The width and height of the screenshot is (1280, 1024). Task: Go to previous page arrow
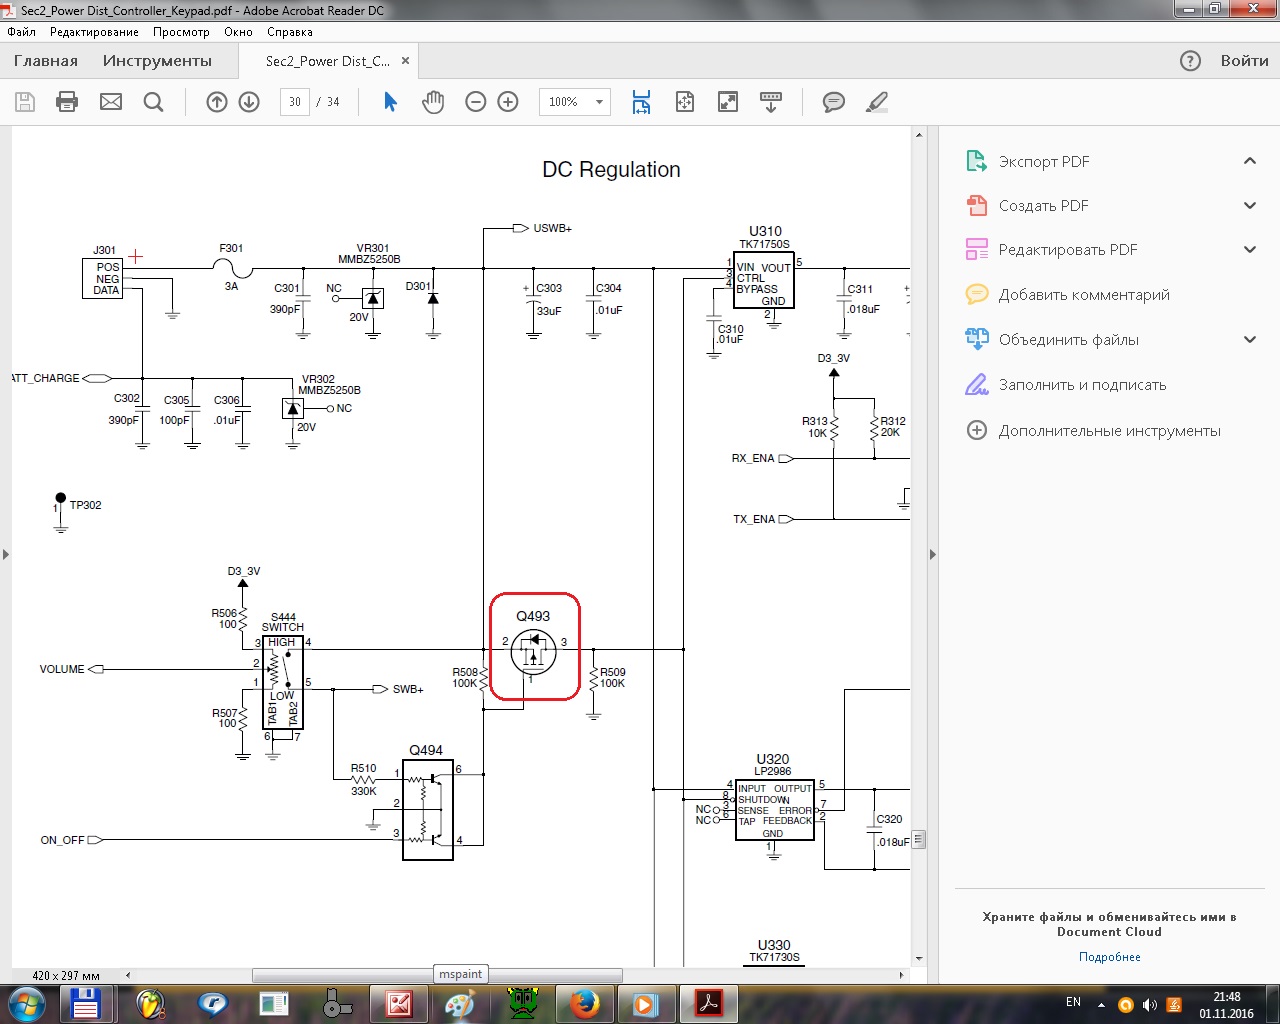(x=217, y=102)
